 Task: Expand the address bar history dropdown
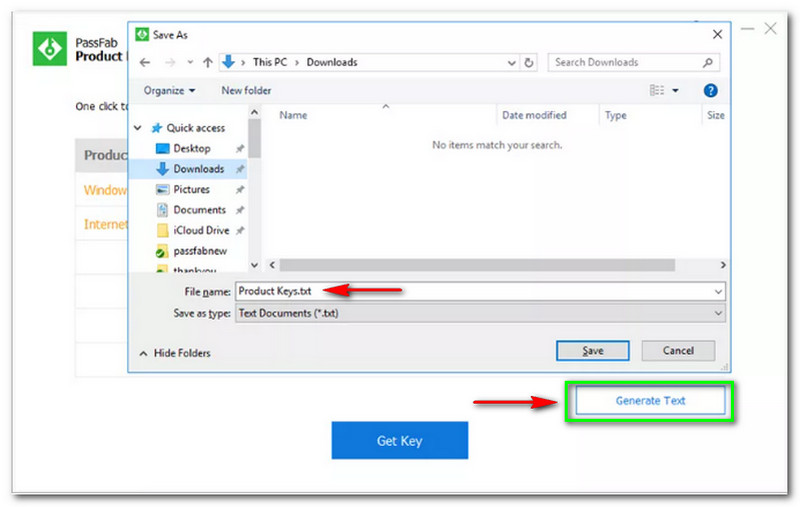(x=511, y=63)
